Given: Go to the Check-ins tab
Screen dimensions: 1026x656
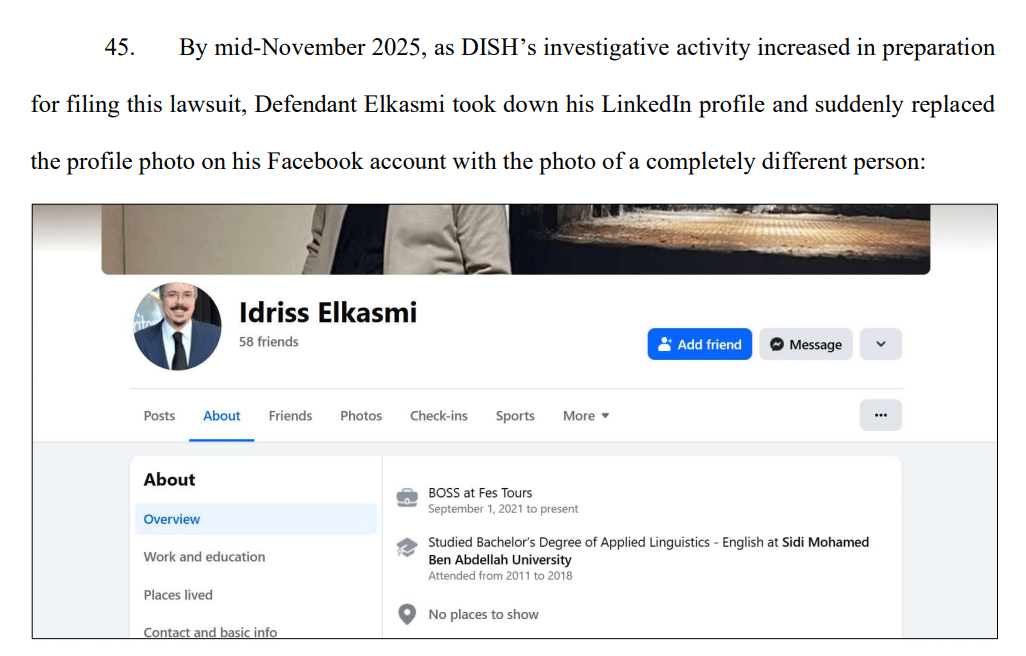Looking at the screenshot, I should point(438,416).
